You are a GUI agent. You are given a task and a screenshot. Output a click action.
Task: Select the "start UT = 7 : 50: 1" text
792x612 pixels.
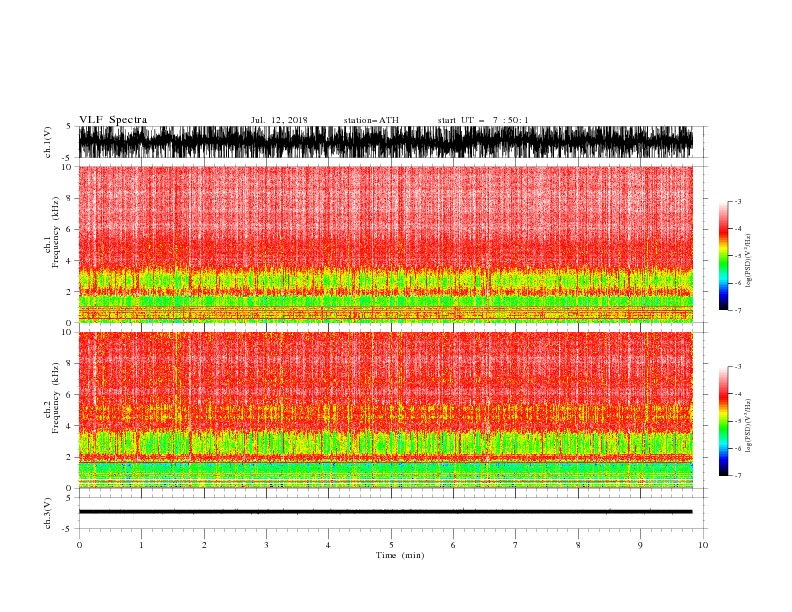(483, 120)
